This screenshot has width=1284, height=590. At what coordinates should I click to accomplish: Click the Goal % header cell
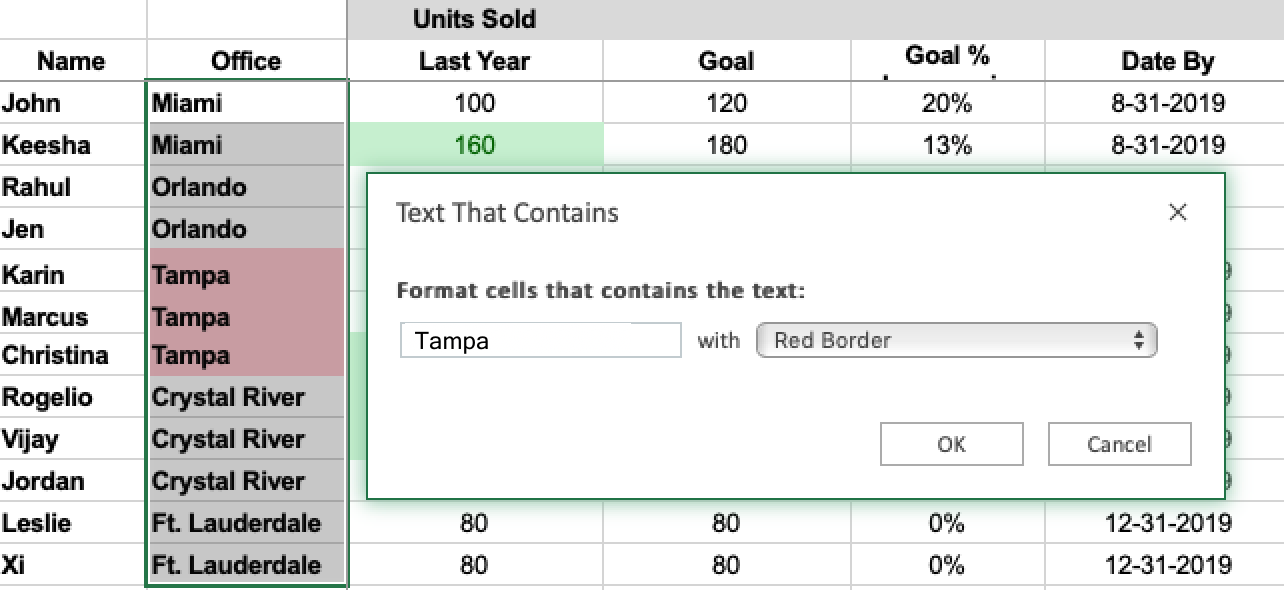pyautogui.click(x=946, y=57)
